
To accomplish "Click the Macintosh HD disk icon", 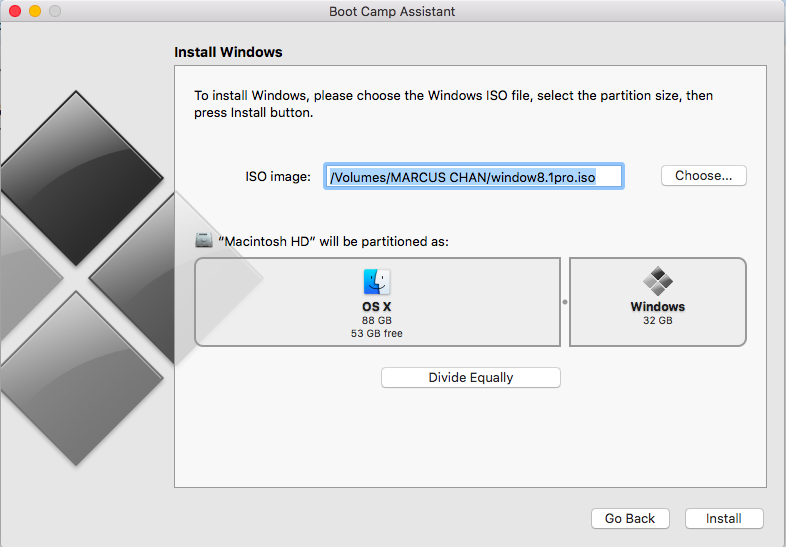I will click(204, 241).
